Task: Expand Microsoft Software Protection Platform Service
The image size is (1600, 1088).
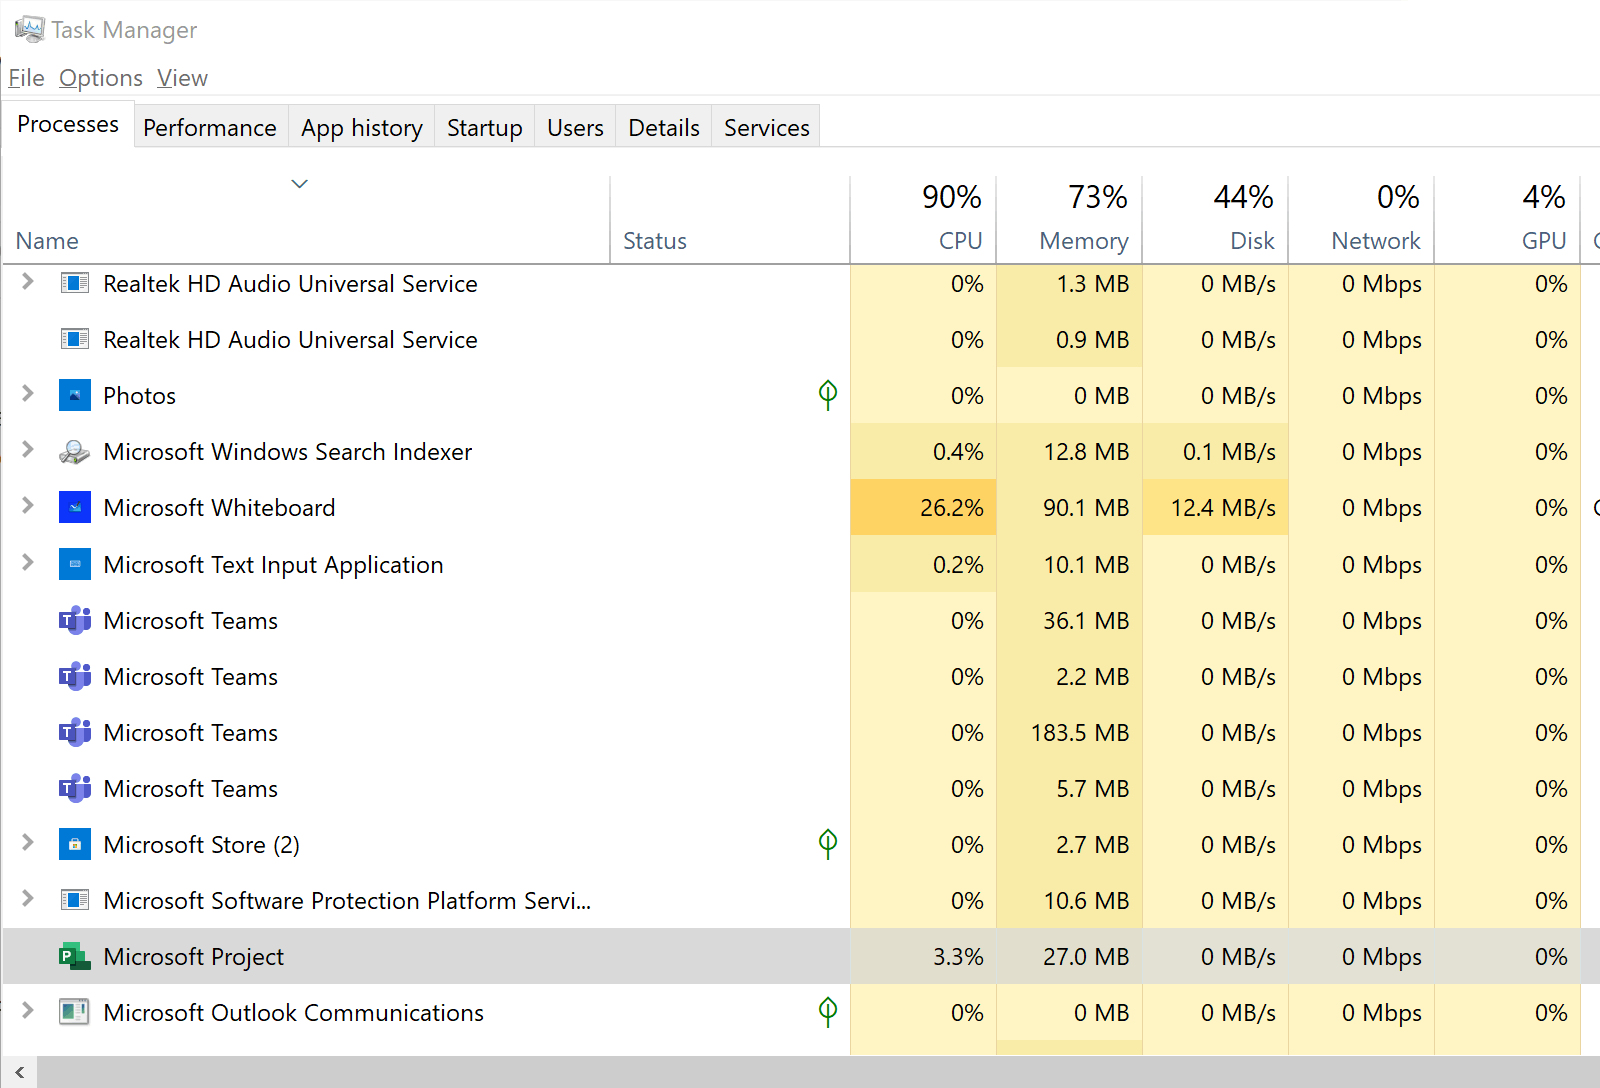Action: [x=28, y=899]
